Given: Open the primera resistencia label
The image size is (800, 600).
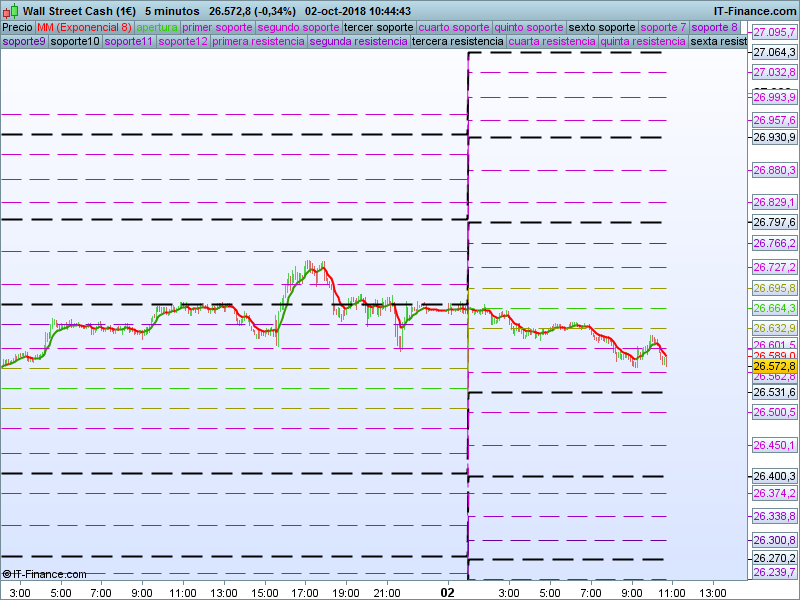Looking at the screenshot, I should pyautogui.click(x=258, y=41).
